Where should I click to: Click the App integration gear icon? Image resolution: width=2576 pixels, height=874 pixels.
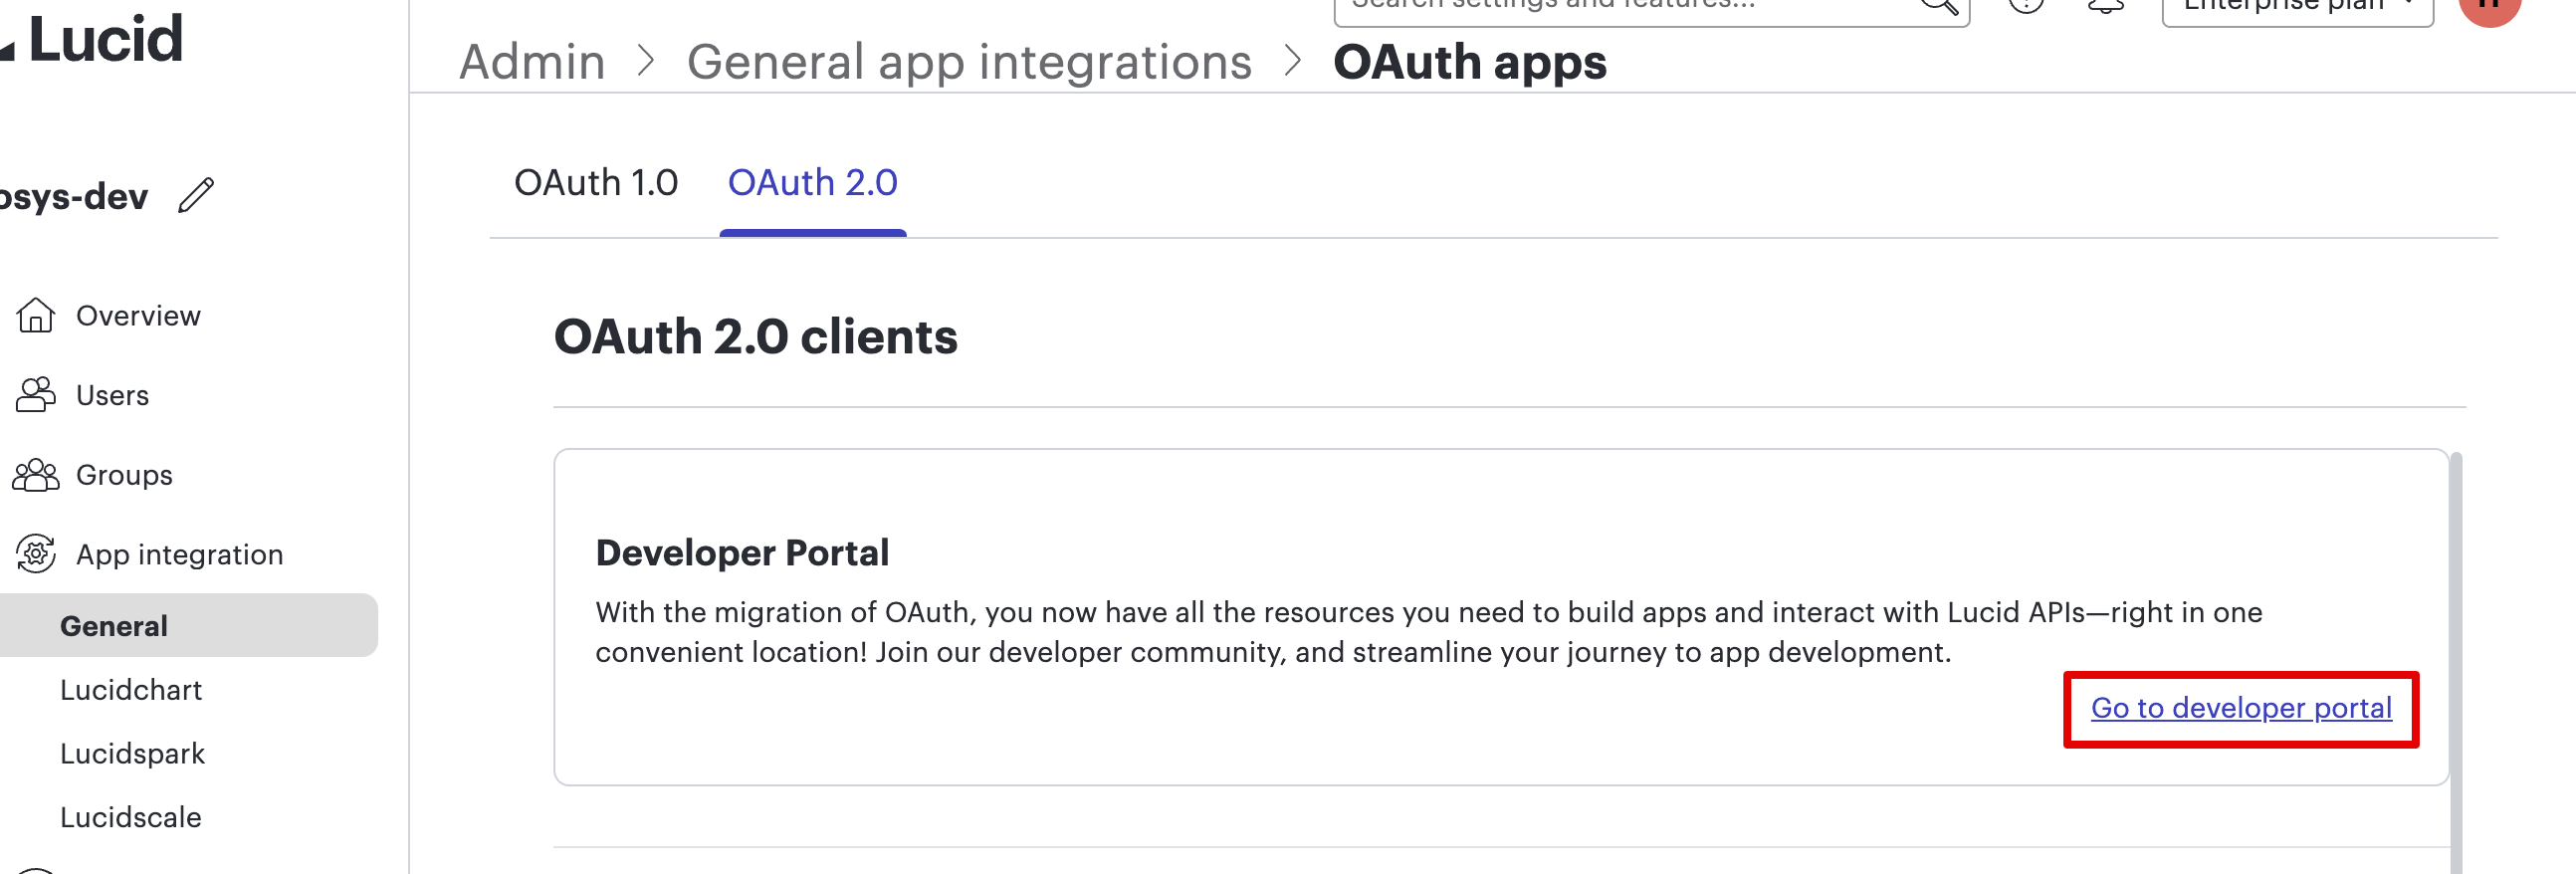[35, 554]
